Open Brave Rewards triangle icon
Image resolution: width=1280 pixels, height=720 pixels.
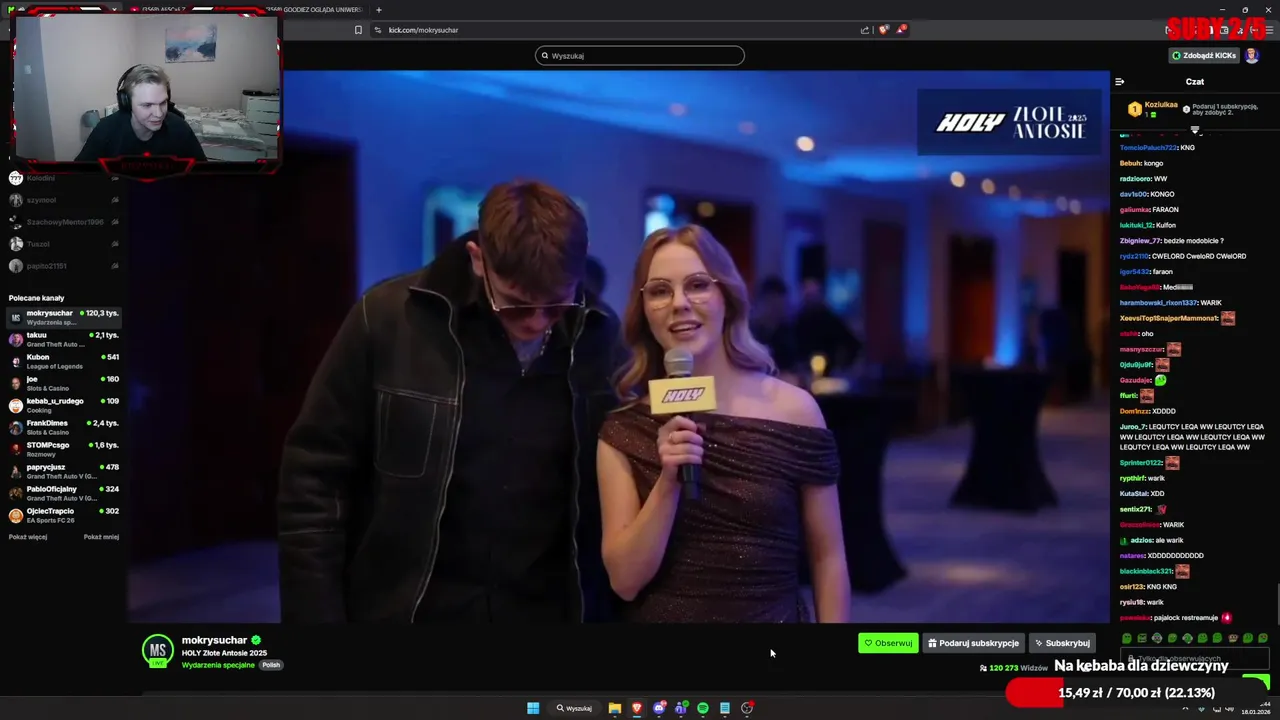[x=901, y=30]
